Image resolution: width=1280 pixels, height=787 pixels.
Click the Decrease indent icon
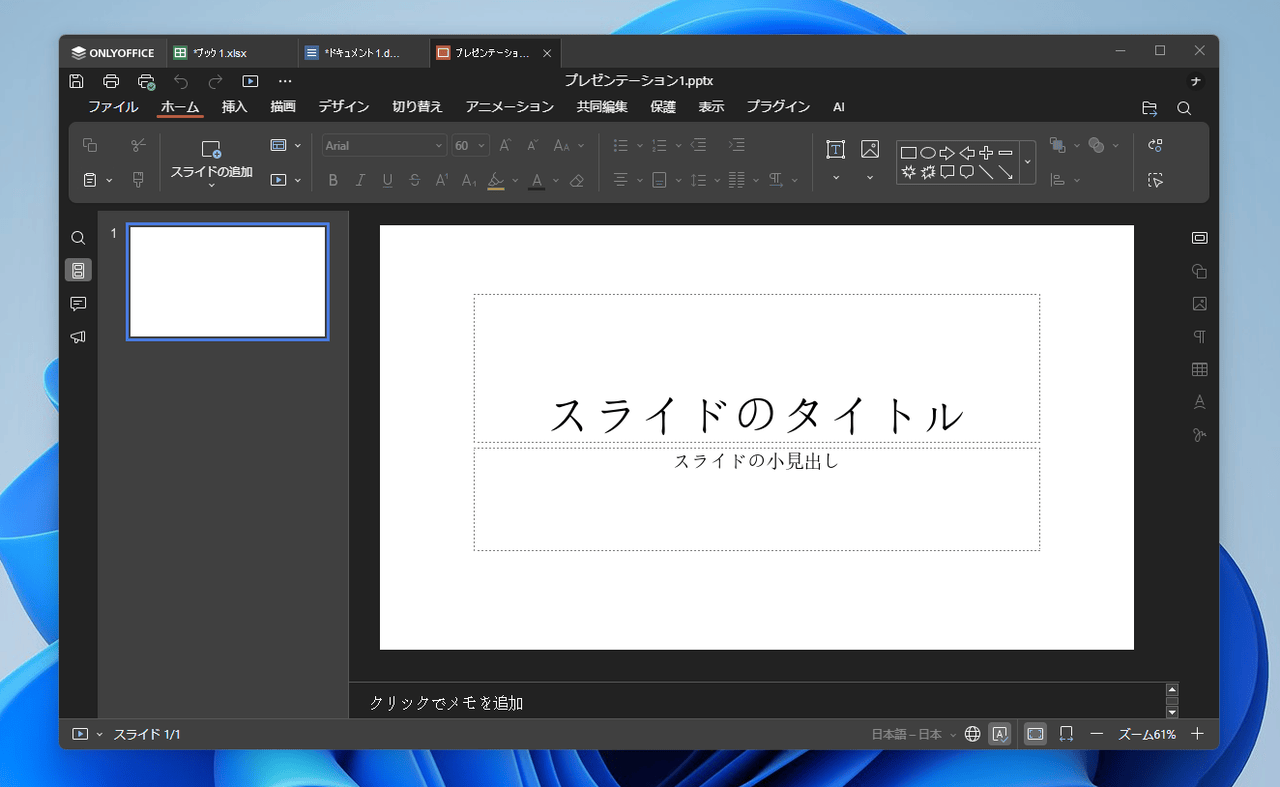699,145
